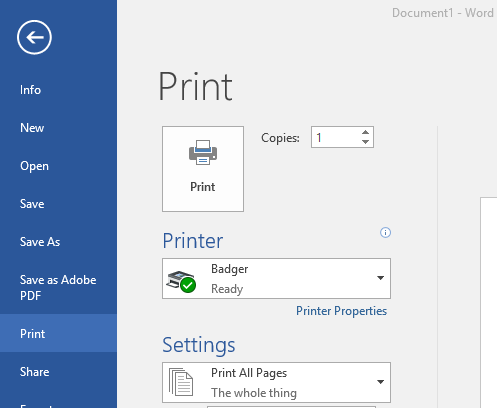Select Save as Adobe PDF
Screen dimensions: 497x408
point(58,287)
